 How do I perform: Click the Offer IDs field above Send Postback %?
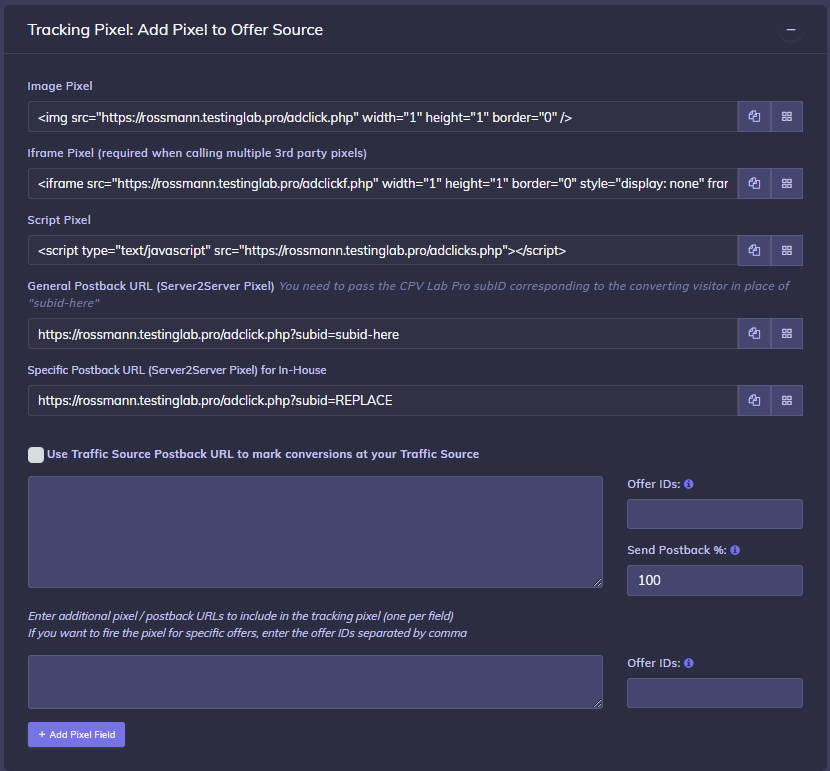coord(715,514)
